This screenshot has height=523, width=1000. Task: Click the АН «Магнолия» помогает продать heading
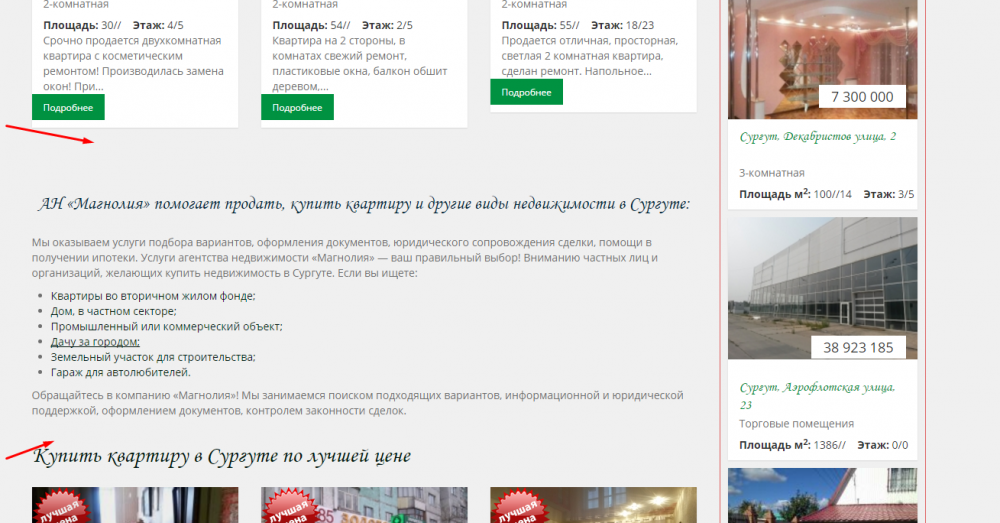pyautogui.click(x=364, y=204)
